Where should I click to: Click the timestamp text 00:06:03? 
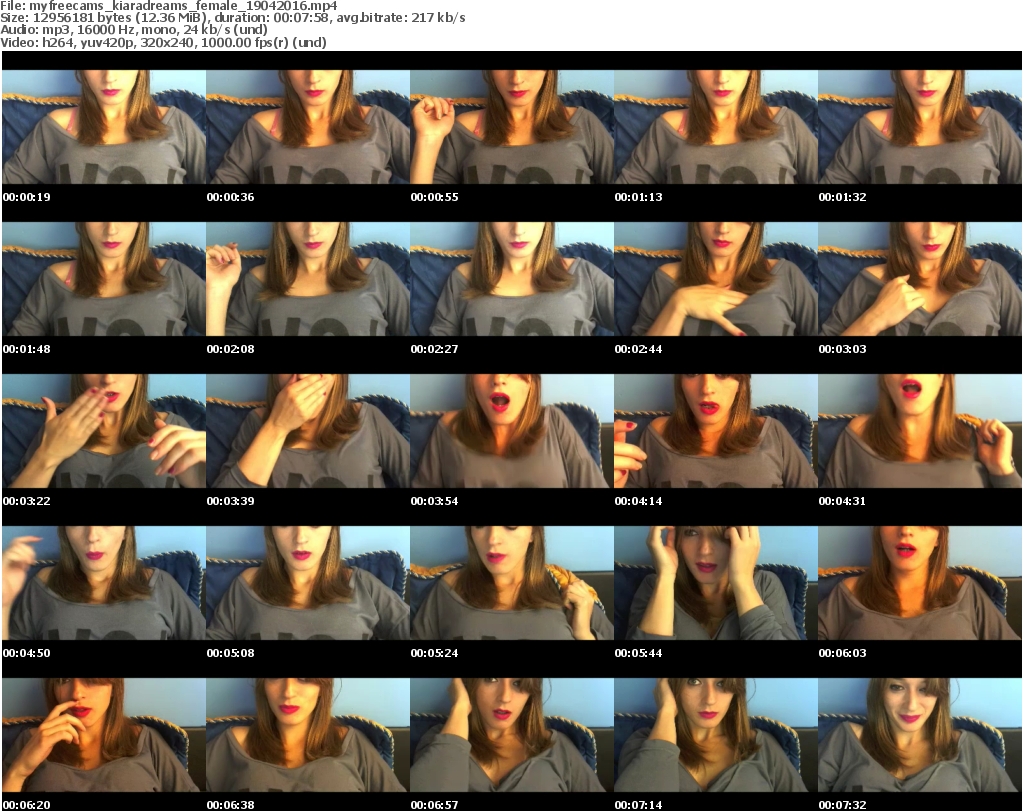click(x=842, y=653)
